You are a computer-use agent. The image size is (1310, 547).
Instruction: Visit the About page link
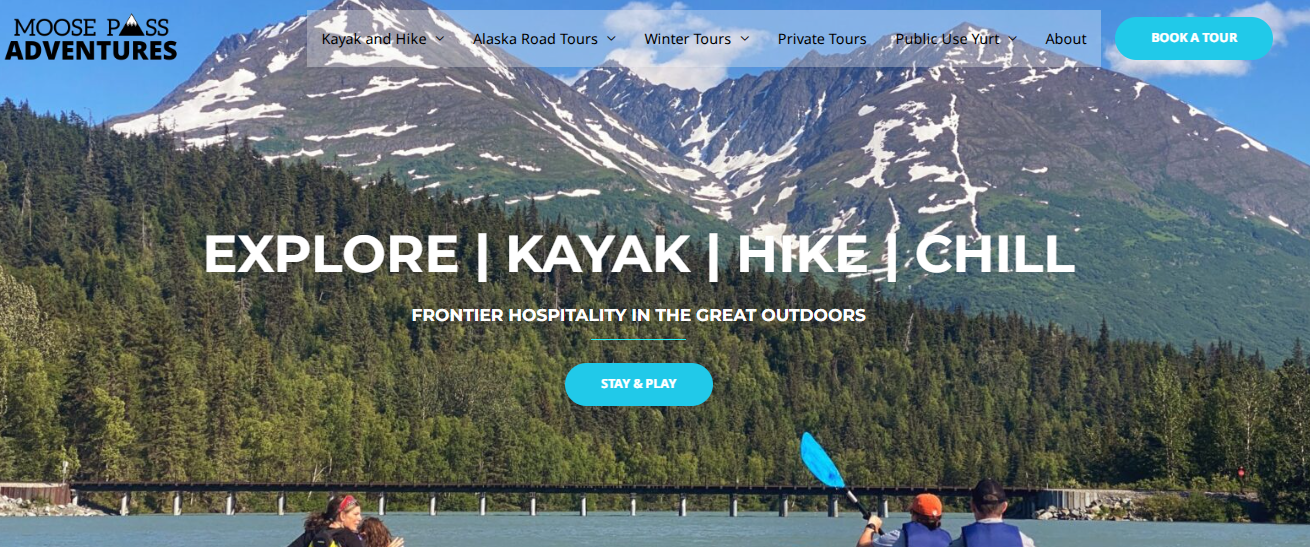point(1066,39)
